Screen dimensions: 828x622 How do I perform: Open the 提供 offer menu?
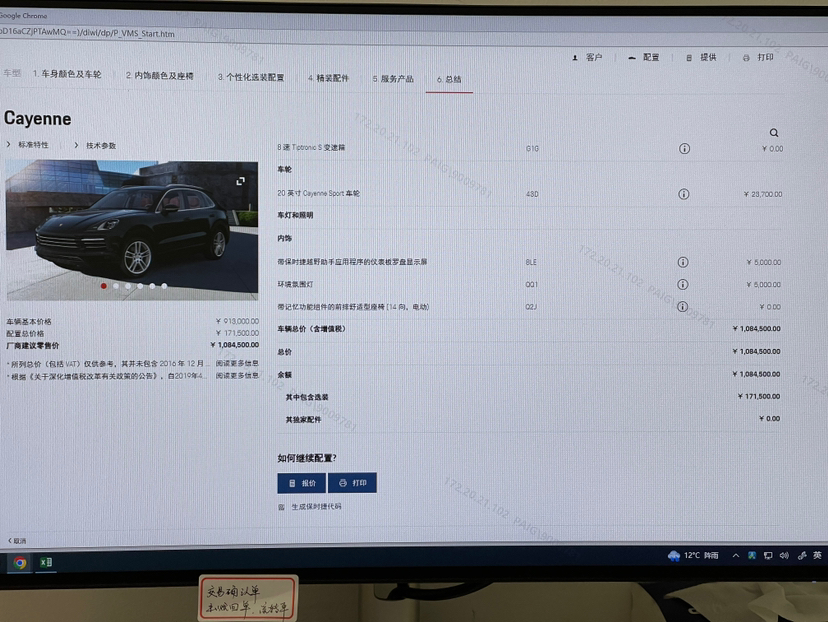[702, 57]
